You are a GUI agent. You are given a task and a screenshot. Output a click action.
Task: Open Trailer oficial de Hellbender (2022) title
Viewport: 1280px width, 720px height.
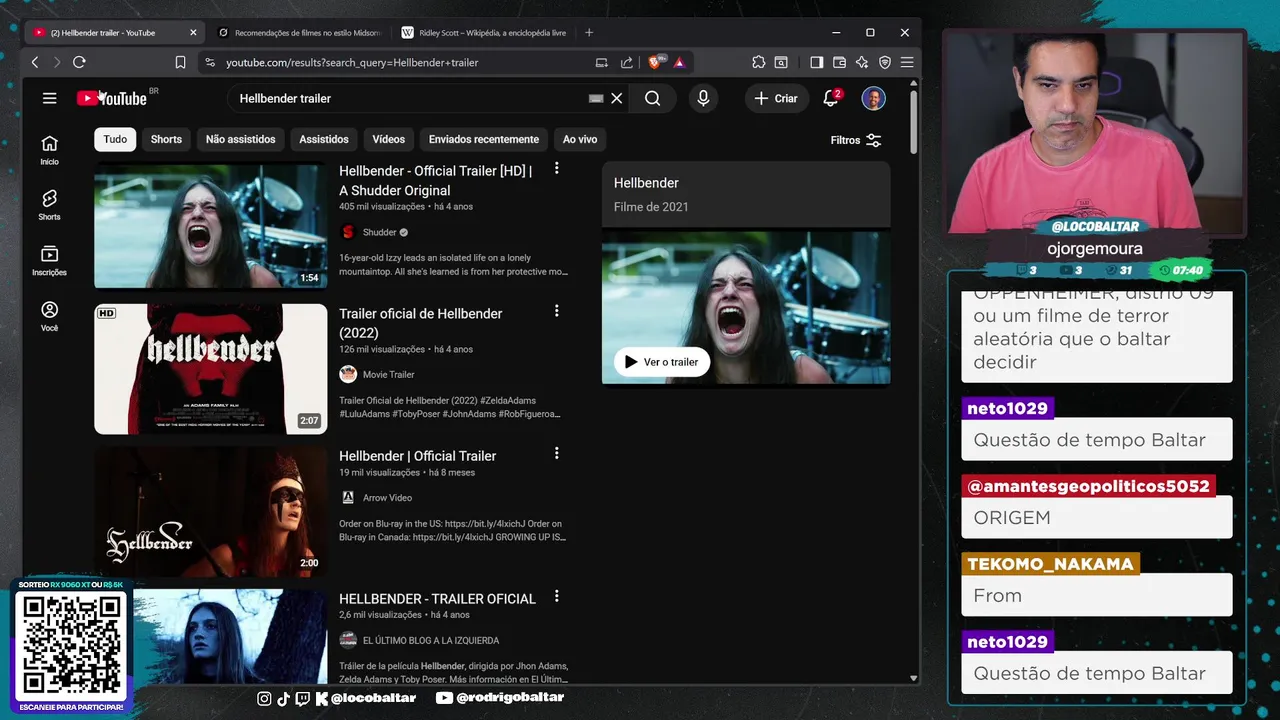coord(420,323)
